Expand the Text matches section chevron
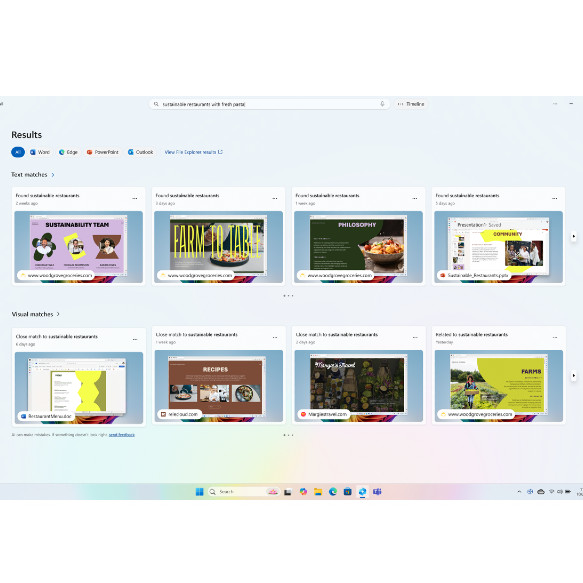The image size is (583, 583). [53, 175]
